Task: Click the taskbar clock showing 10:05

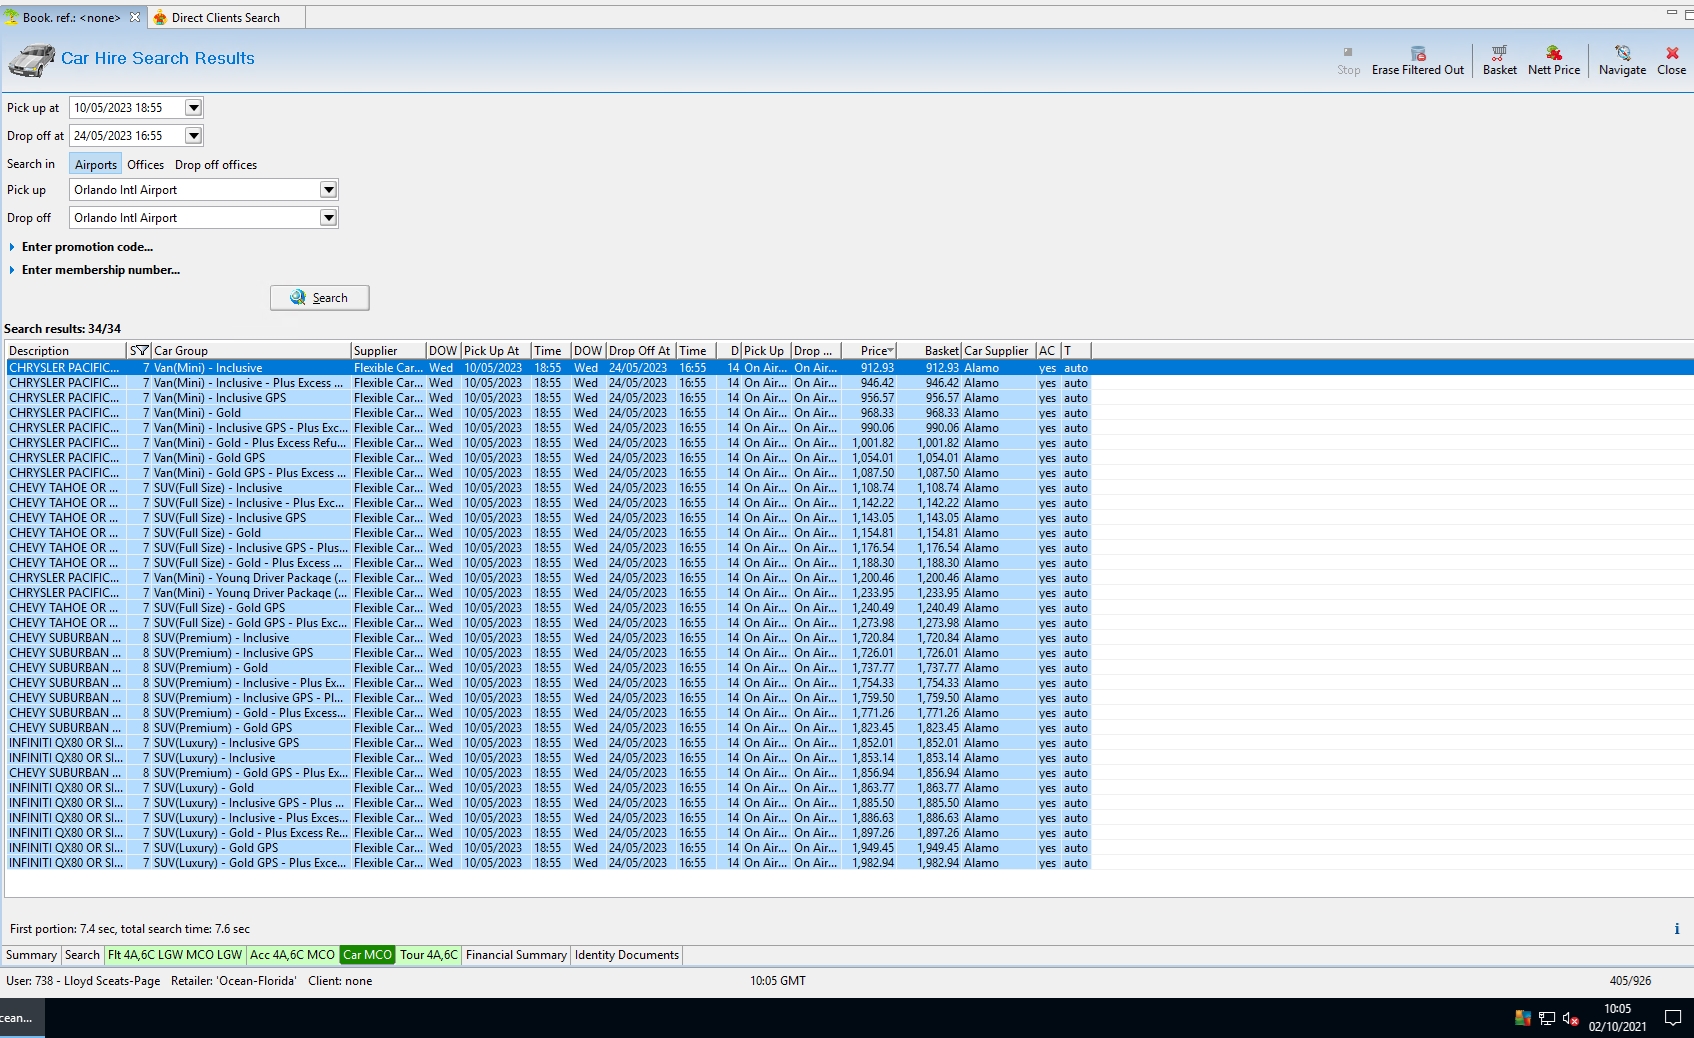Action: tap(1617, 1018)
